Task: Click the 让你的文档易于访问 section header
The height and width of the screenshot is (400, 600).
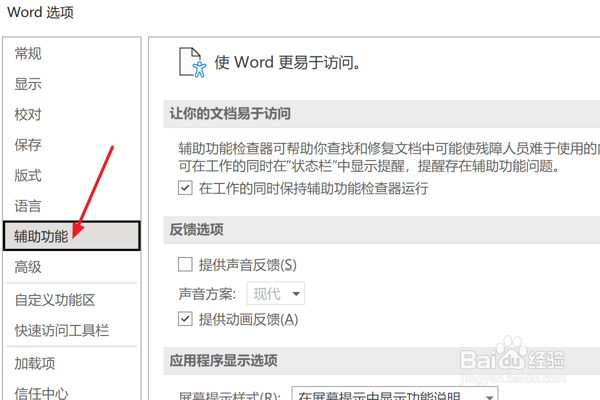Action: pyautogui.click(x=230, y=114)
